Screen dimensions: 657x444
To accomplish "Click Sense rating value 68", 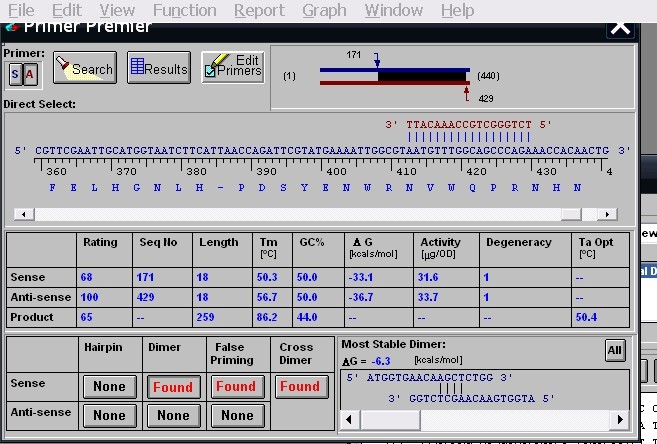I will [87, 277].
